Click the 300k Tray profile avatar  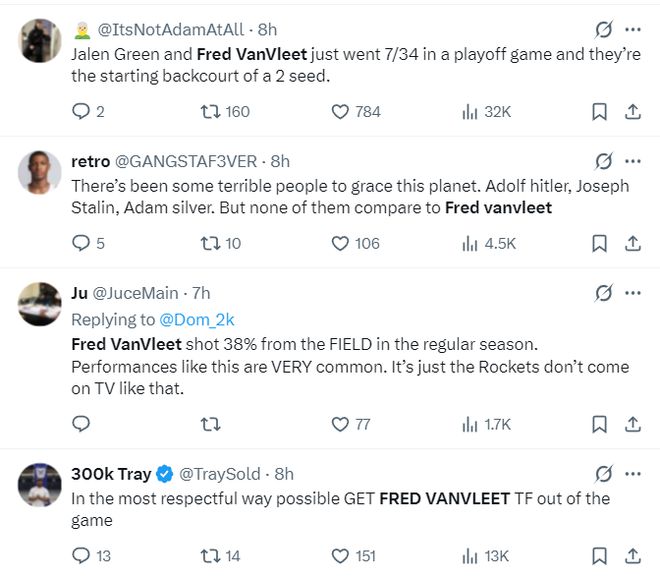click(40, 485)
